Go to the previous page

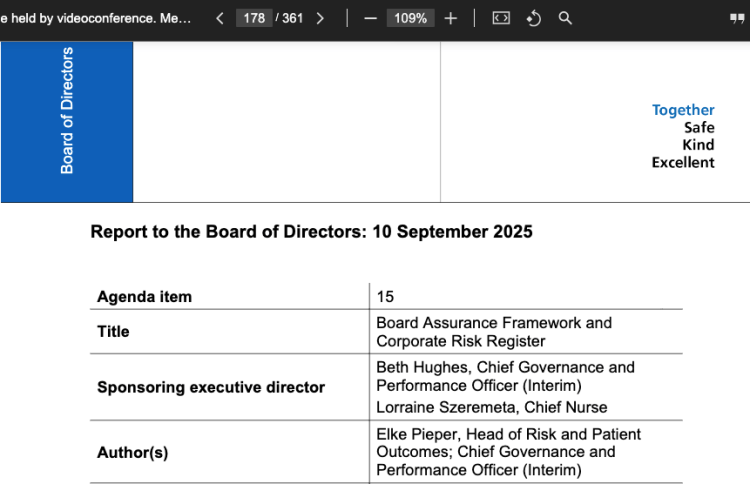pos(220,18)
